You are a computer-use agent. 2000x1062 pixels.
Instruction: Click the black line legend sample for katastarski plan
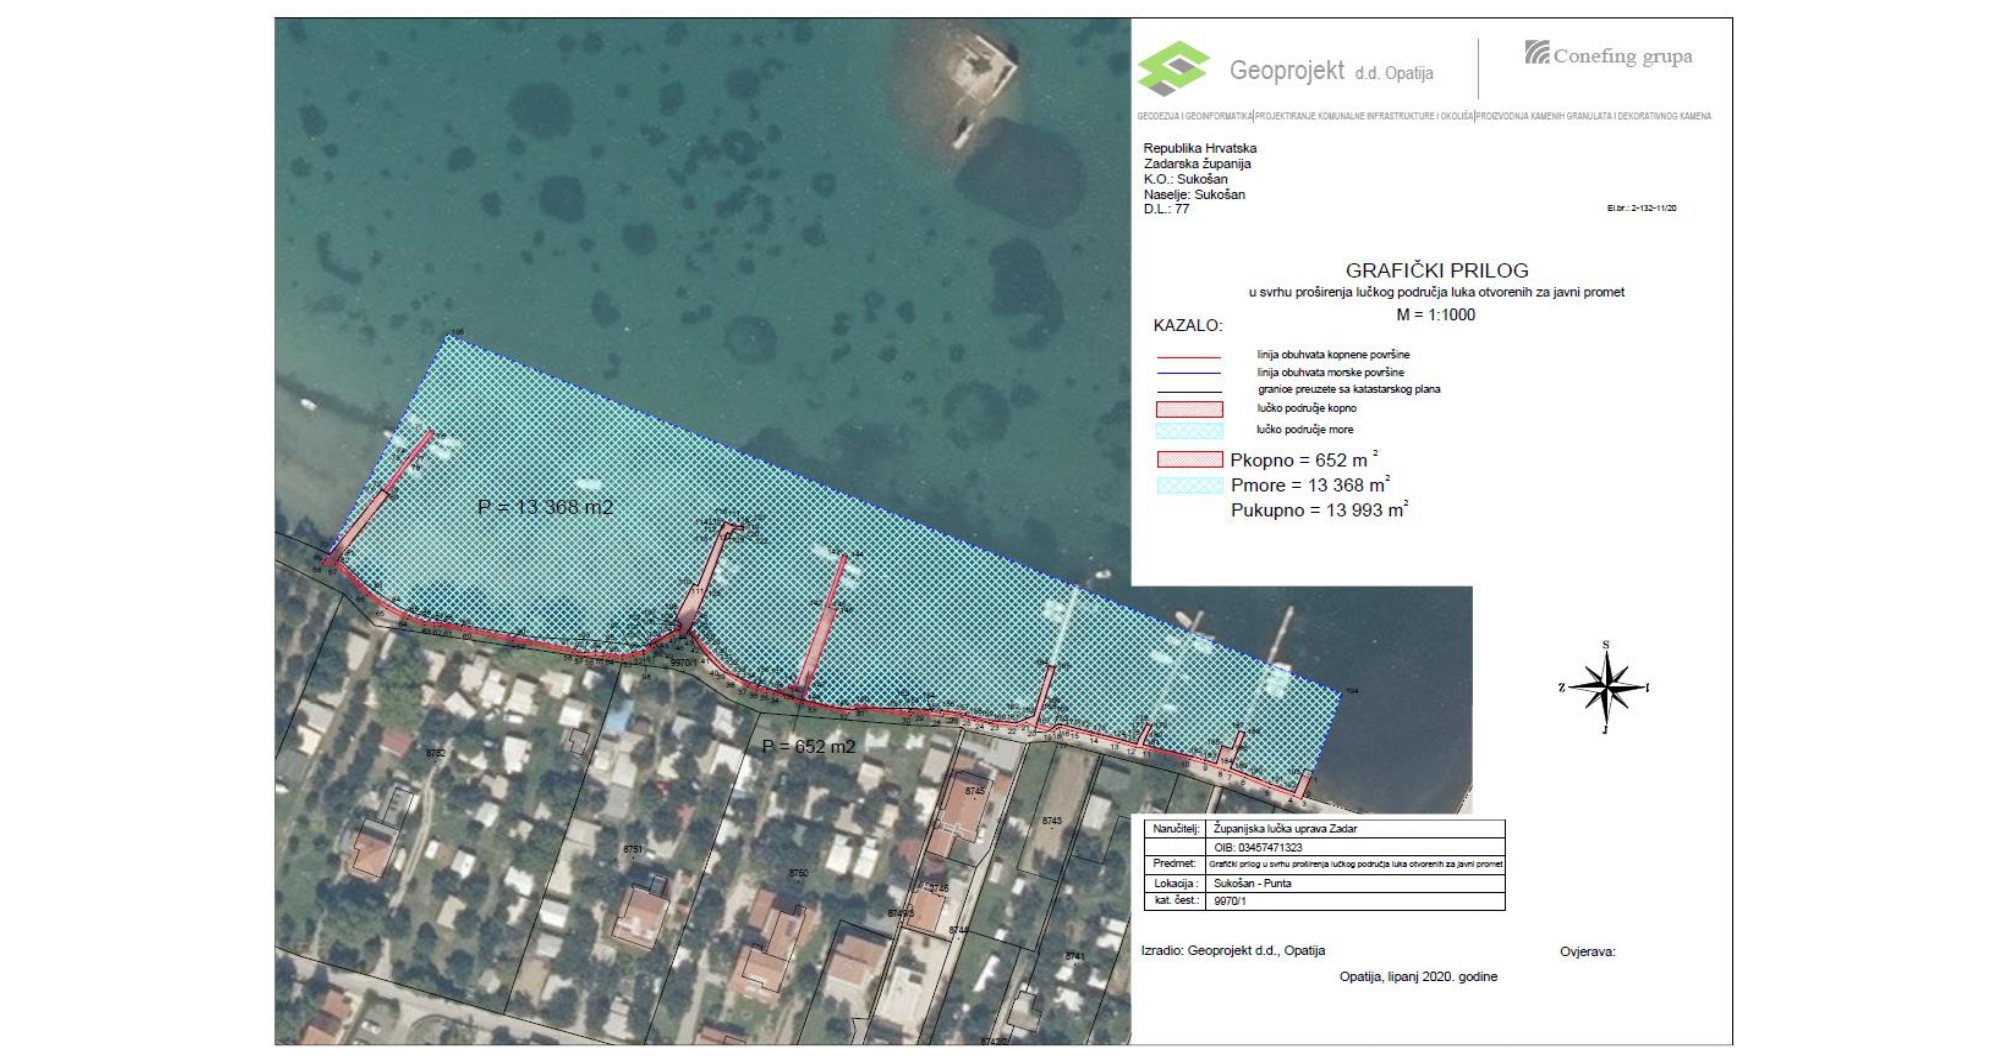tap(1188, 391)
